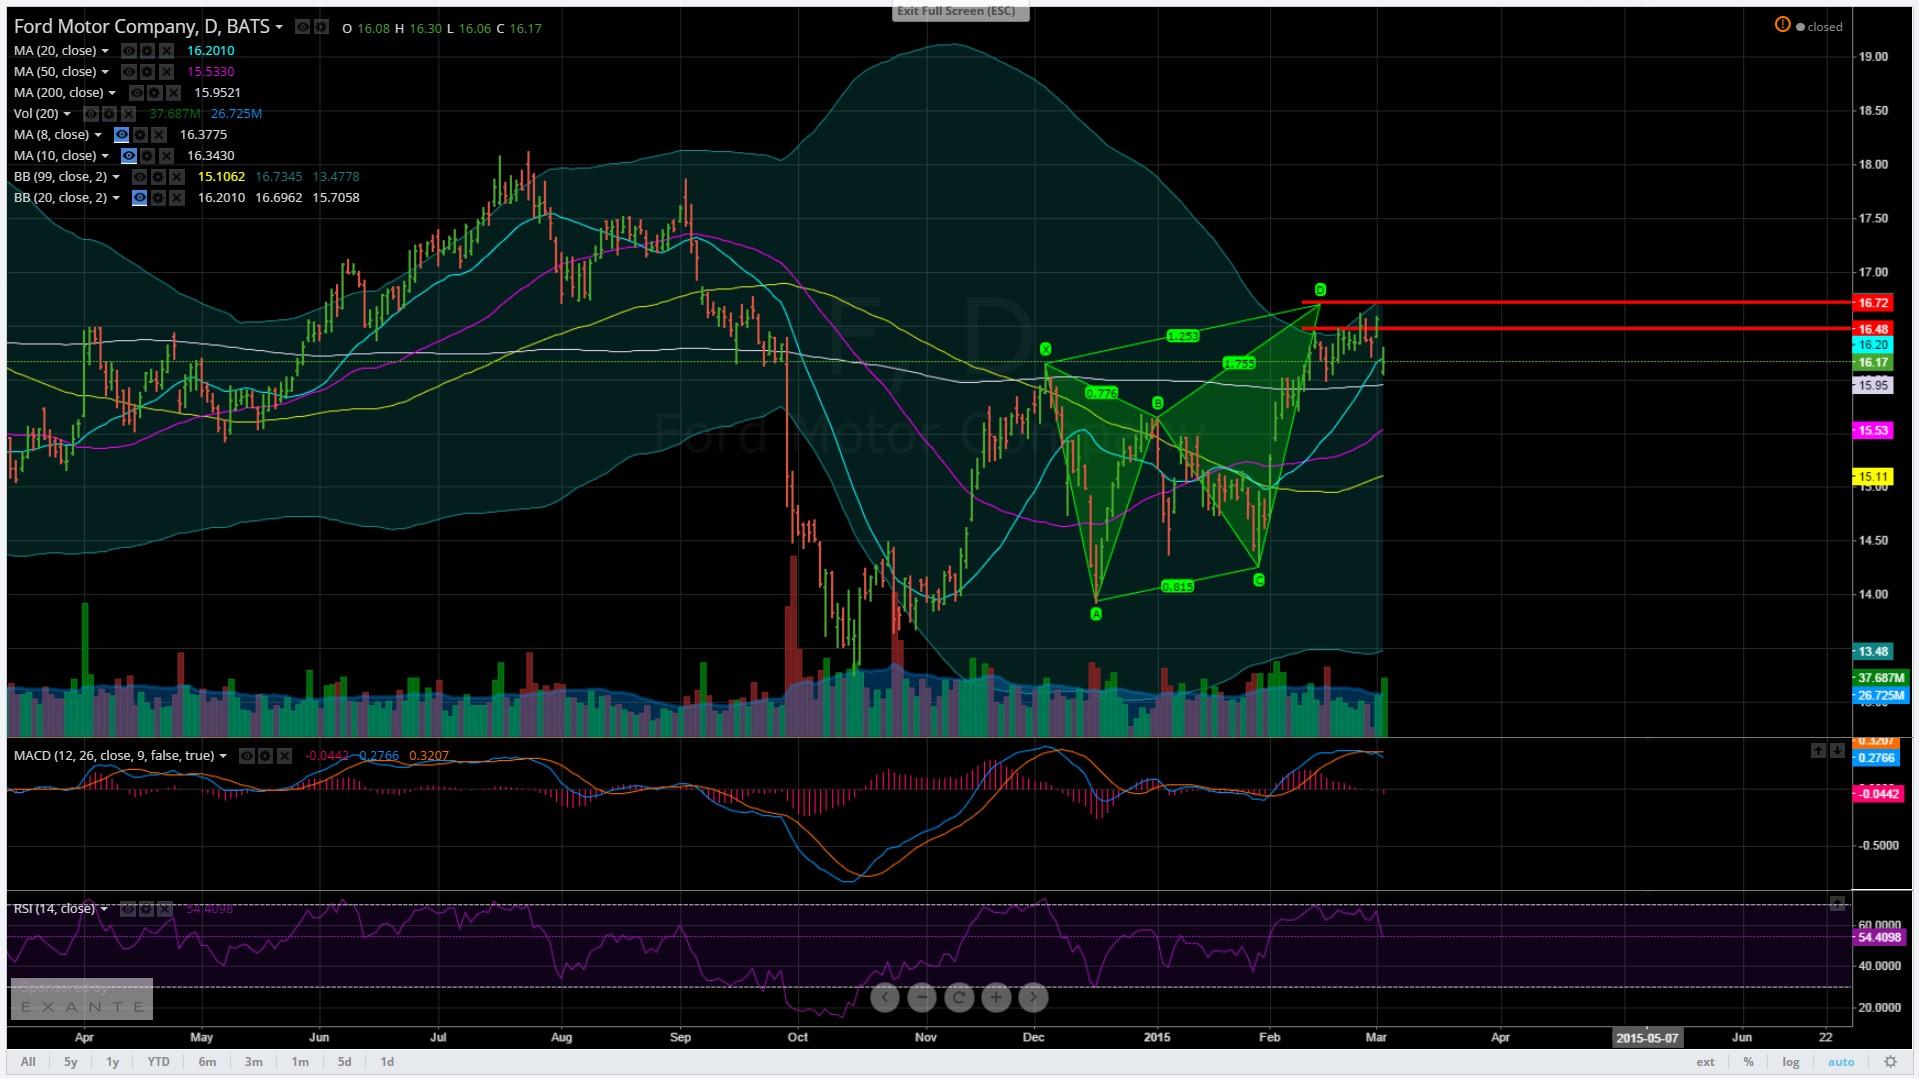Image resolution: width=1919 pixels, height=1079 pixels.
Task: Remove the BB (99, close, 2) indicator
Action: click(177, 177)
